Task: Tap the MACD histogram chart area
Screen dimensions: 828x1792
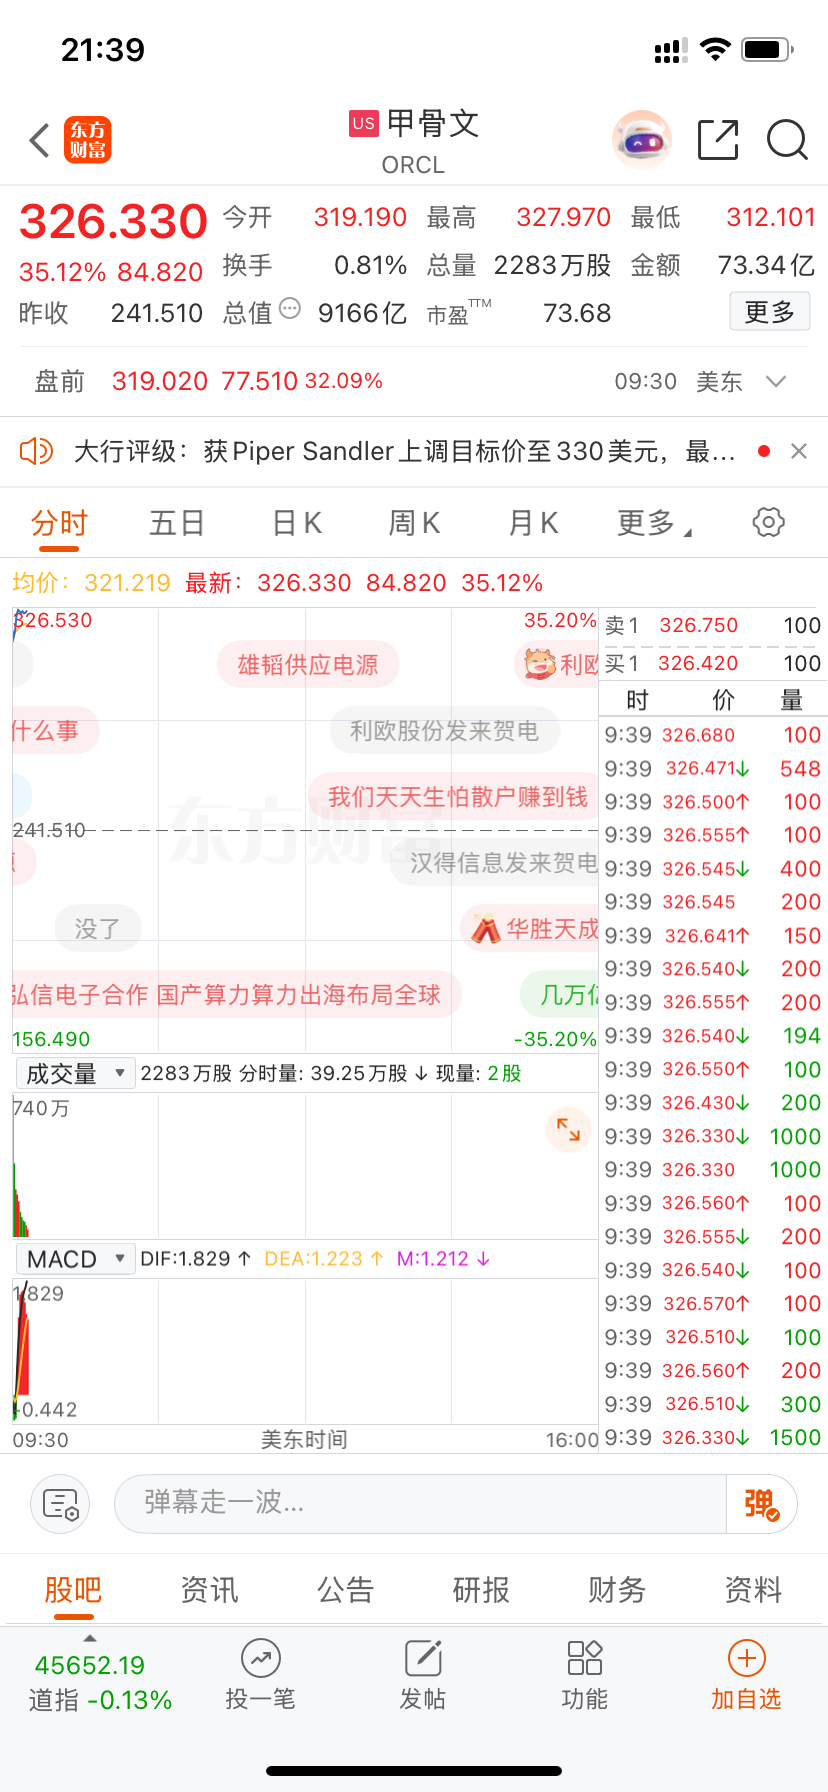Action: click(x=305, y=1350)
